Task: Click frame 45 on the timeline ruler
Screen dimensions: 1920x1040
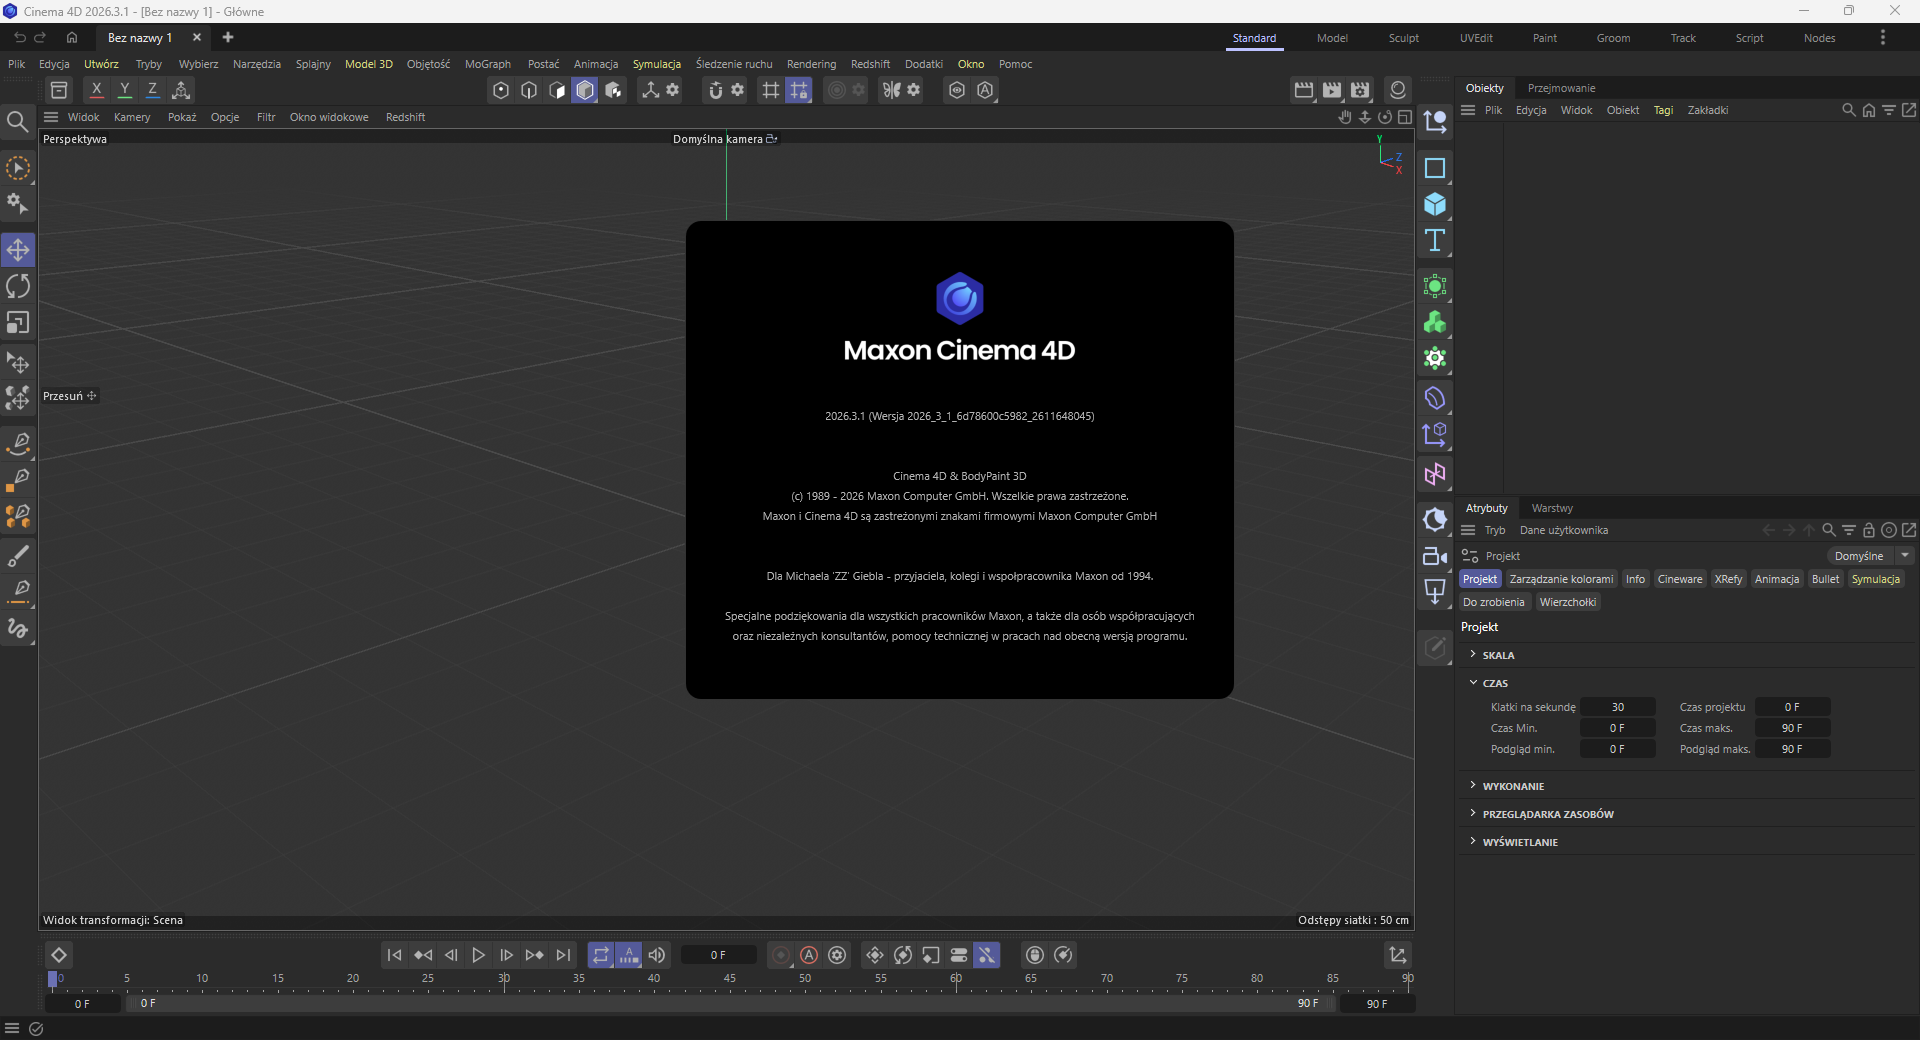Action: pos(730,978)
